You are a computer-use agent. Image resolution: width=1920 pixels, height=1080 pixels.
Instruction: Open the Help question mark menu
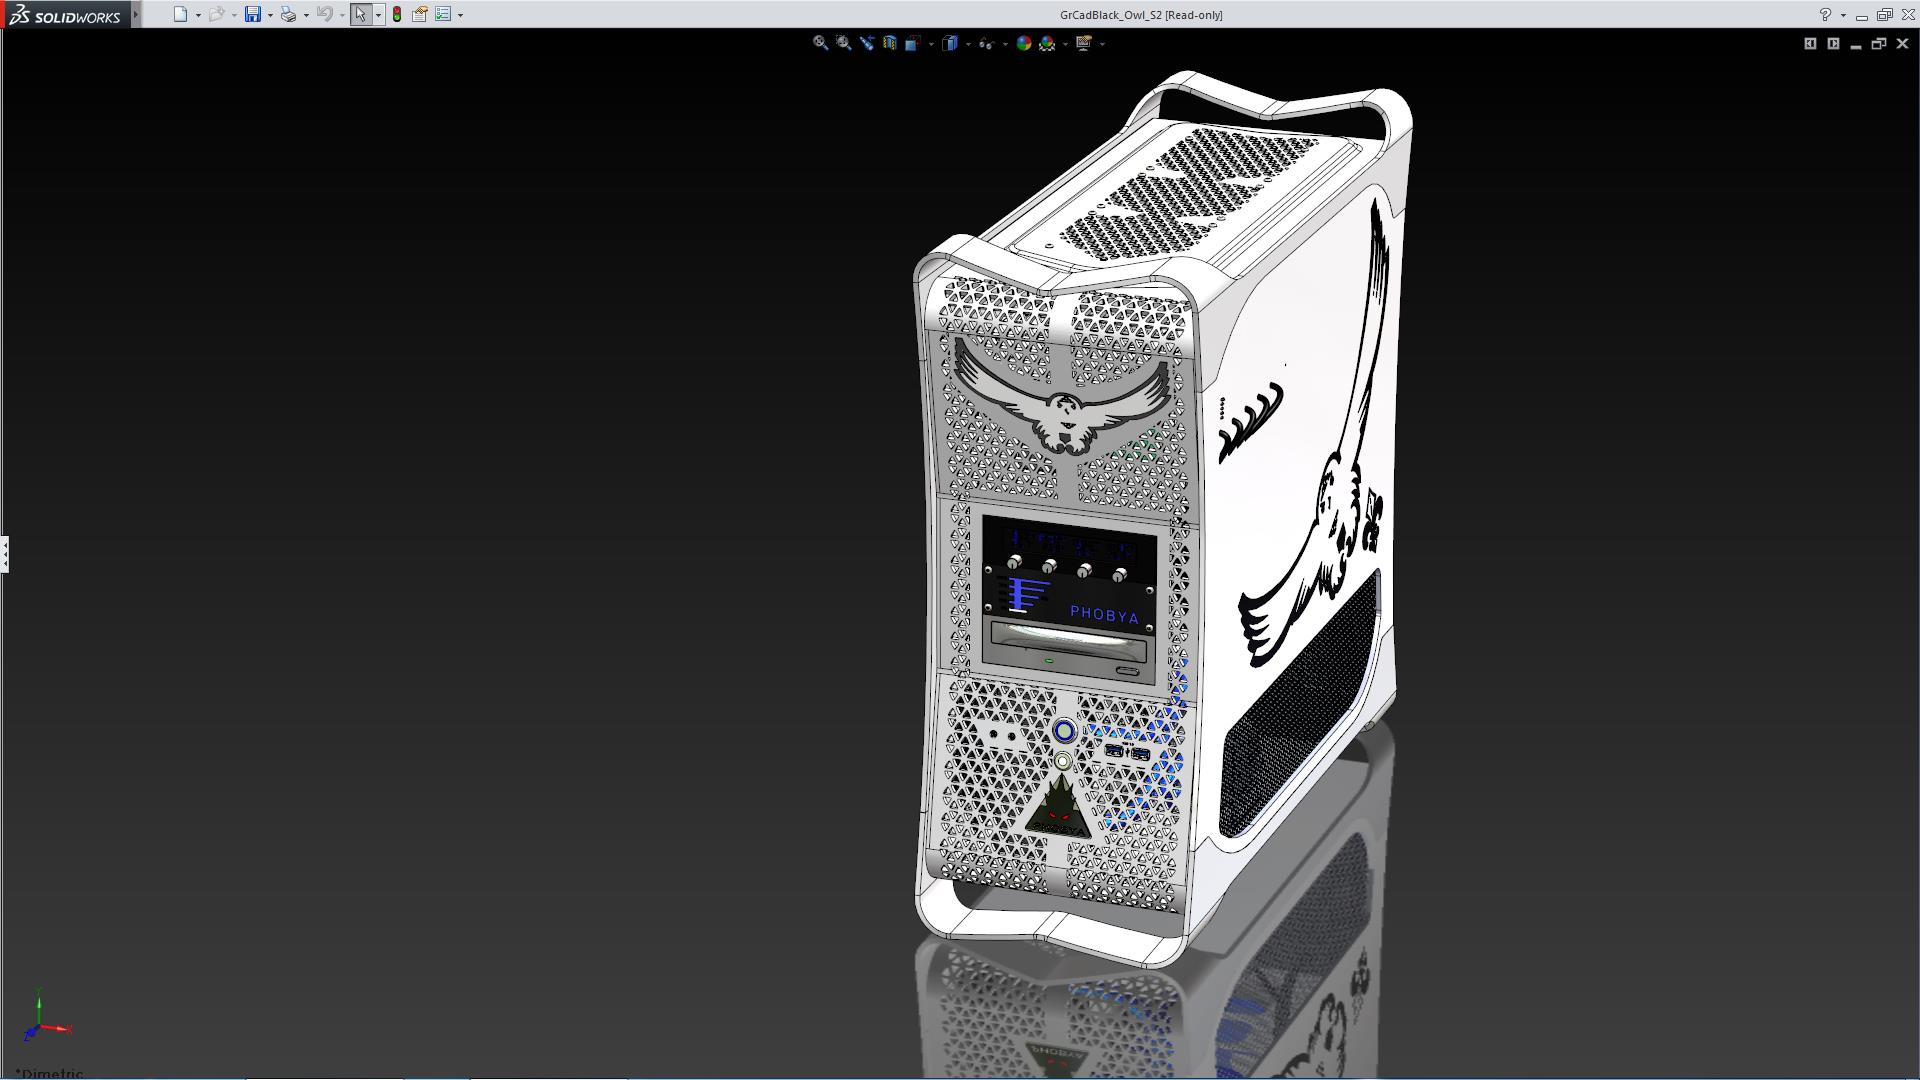tap(1825, 14)
